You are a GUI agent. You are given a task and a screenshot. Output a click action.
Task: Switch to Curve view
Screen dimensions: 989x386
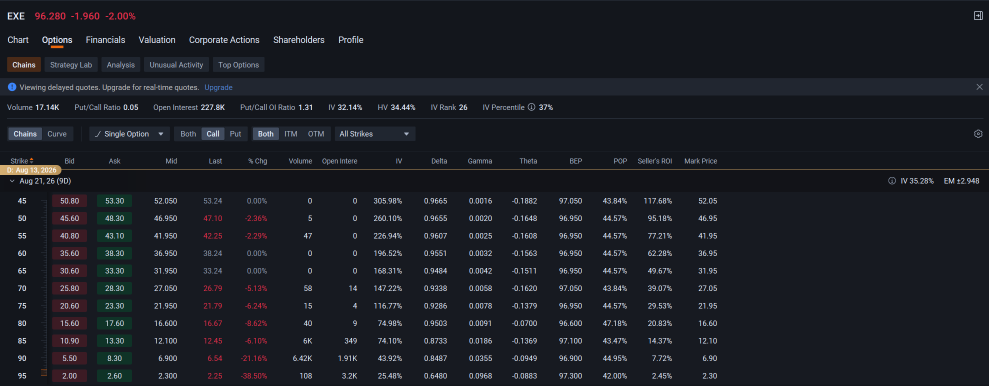pos(57,134)
